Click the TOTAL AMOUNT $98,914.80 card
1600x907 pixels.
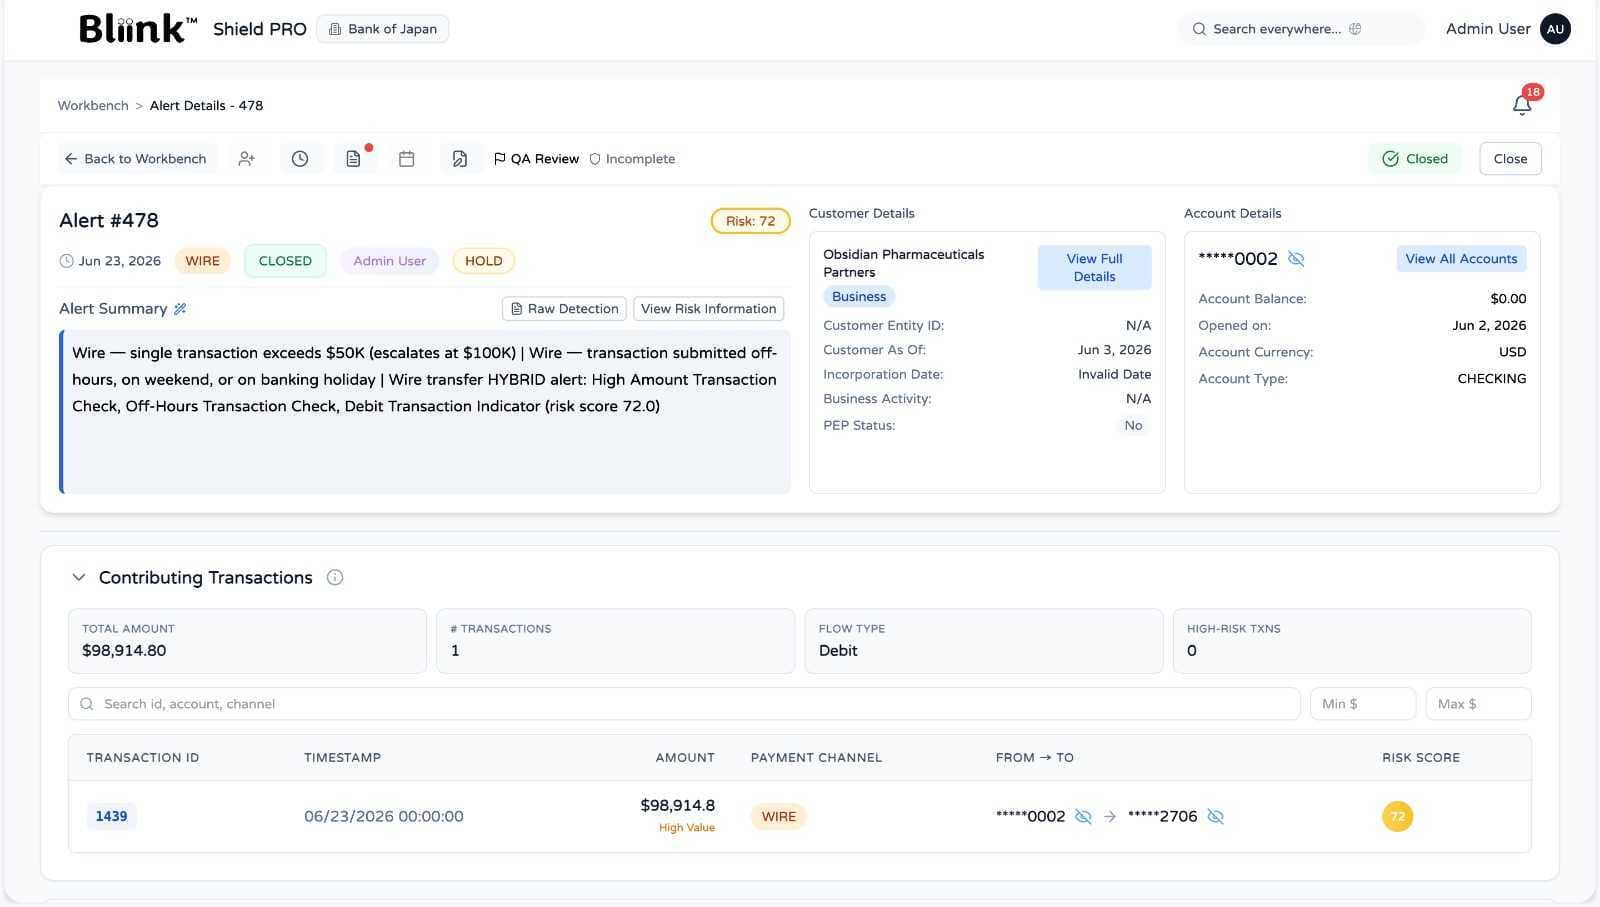point(247,641)
